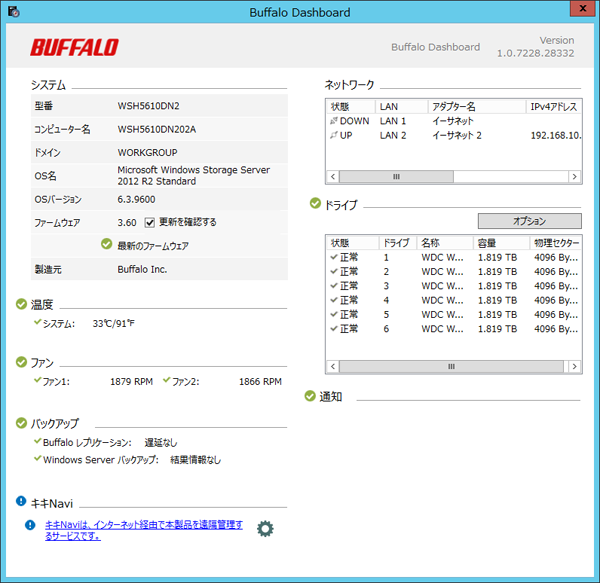Click the 名称 column header in drive table
Viewport: 600px width, 583px height.
click(x=445, y=243)
